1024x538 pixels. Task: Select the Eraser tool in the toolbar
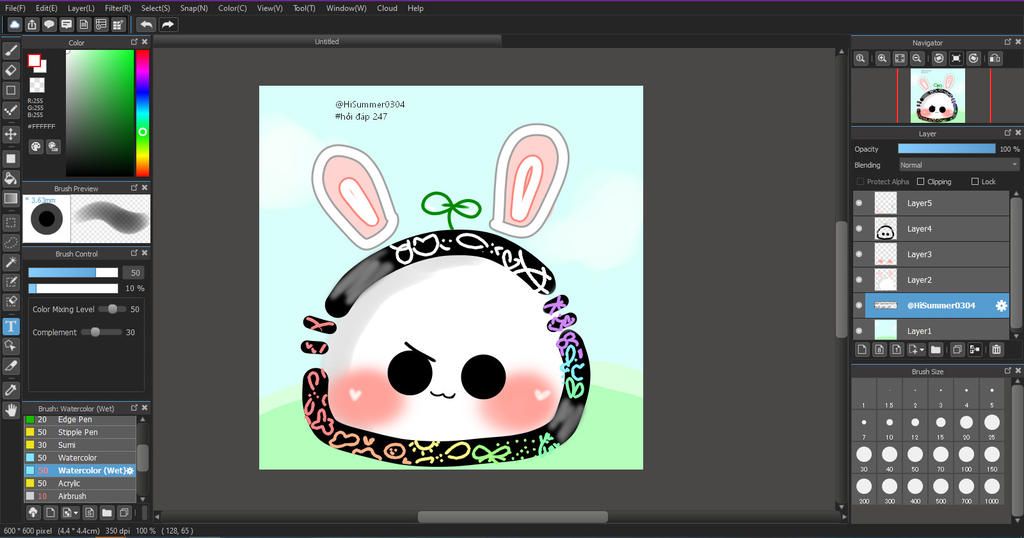[x=10, y=70]
